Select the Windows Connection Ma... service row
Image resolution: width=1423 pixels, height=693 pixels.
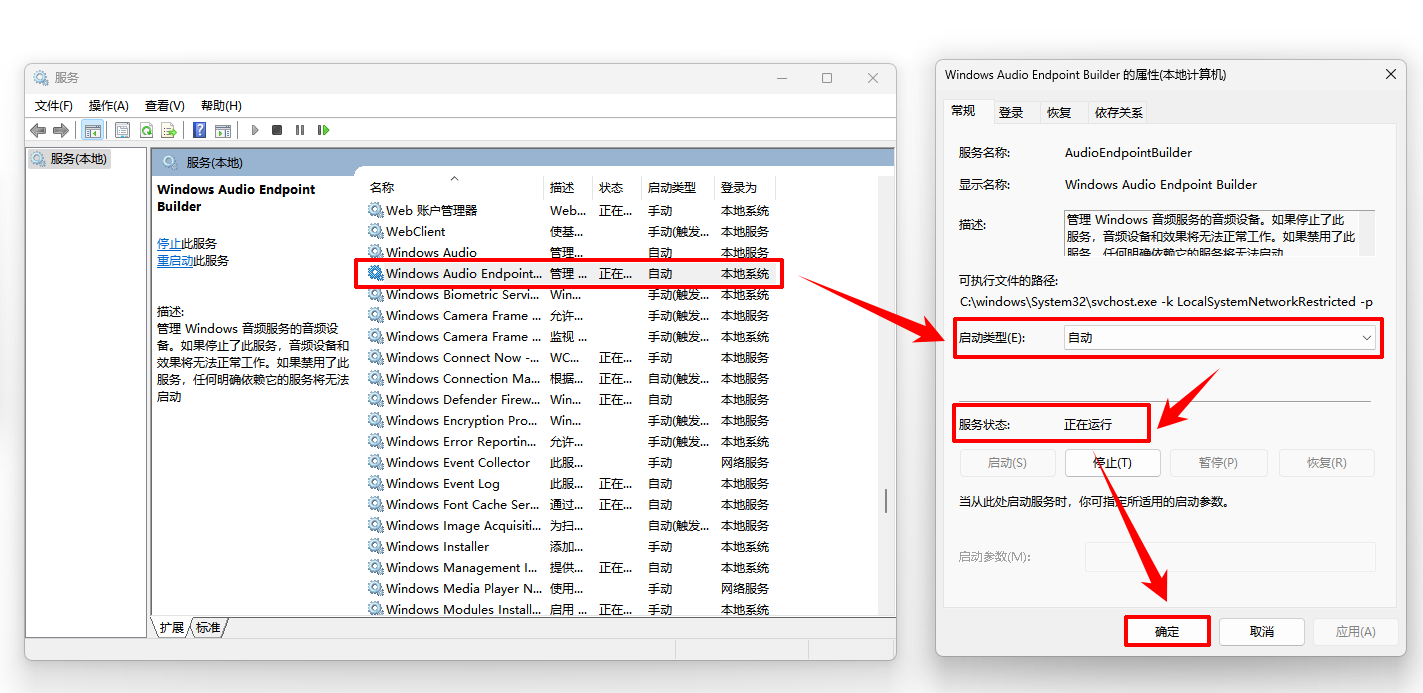click(568, 378)
